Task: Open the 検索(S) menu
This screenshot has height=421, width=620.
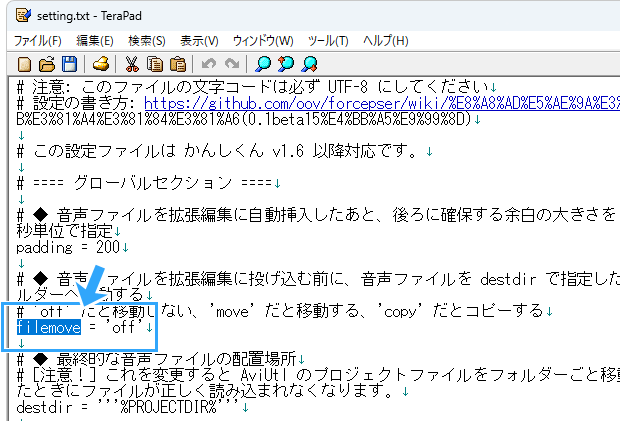Action: [x=147, y=41]
